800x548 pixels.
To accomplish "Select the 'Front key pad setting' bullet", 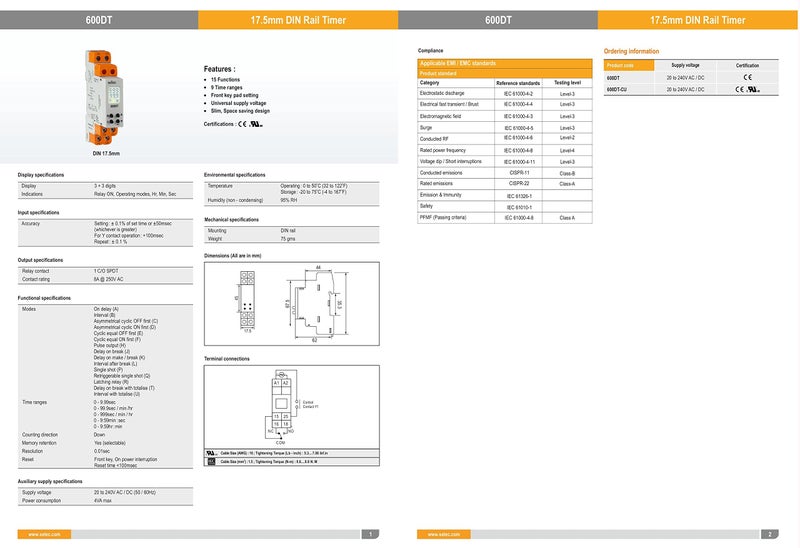I will click(x=234, y=95).
